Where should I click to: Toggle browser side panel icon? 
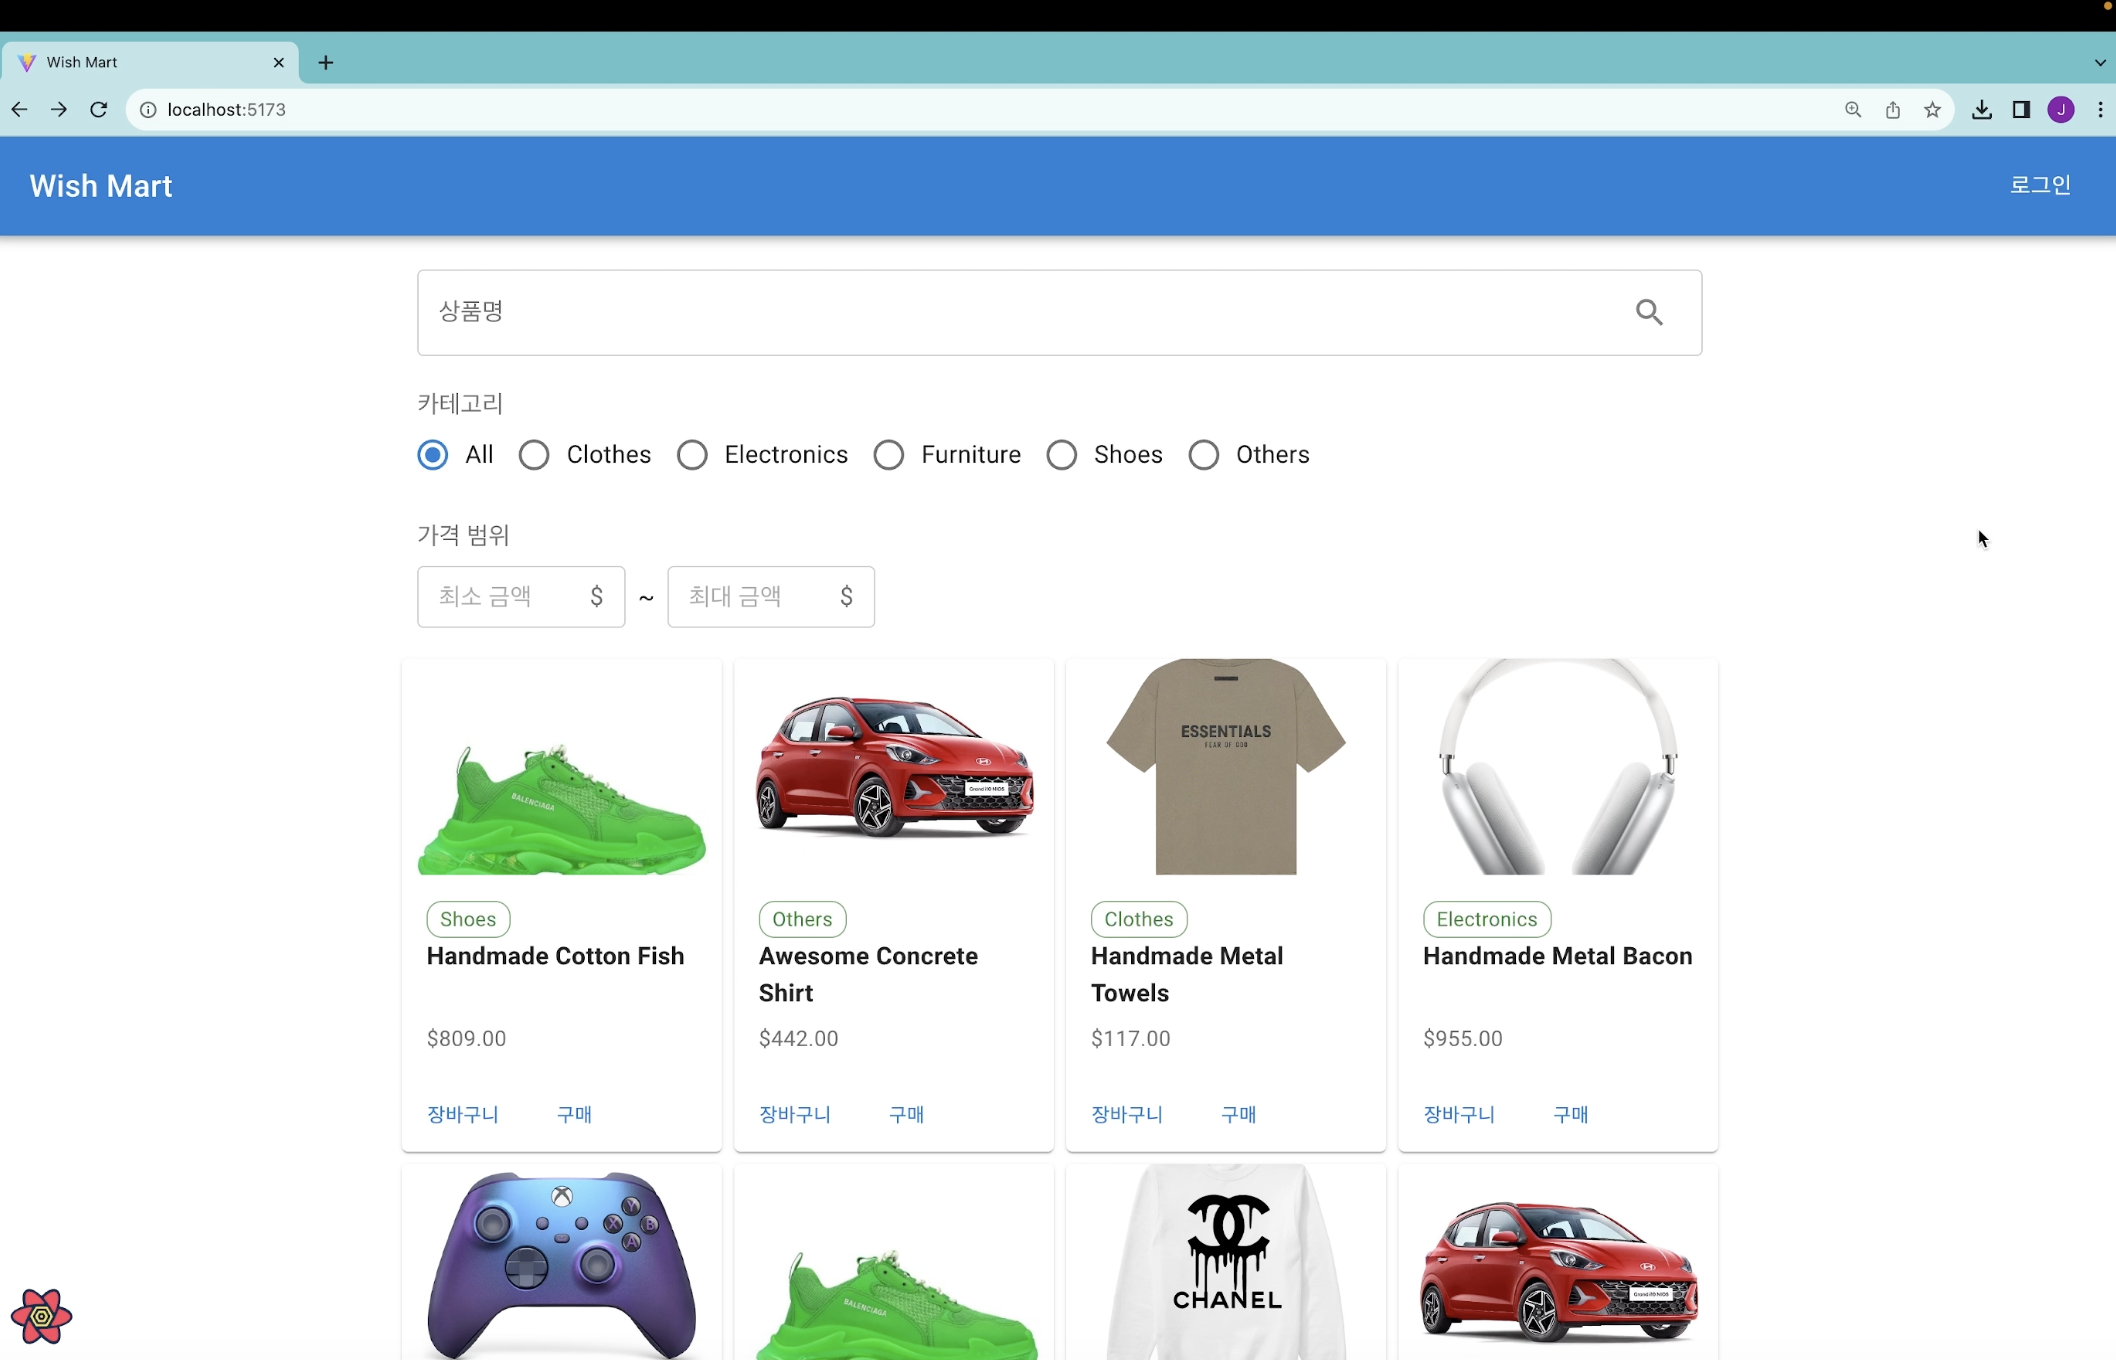tap(2021, 110)
